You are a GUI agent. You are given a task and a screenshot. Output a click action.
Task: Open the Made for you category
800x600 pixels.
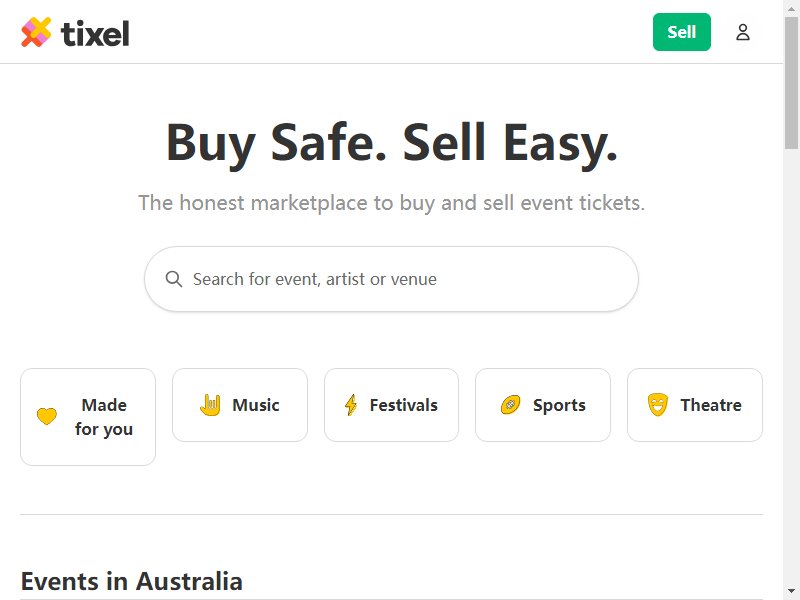pyautogui.click(x=88, y=417)
